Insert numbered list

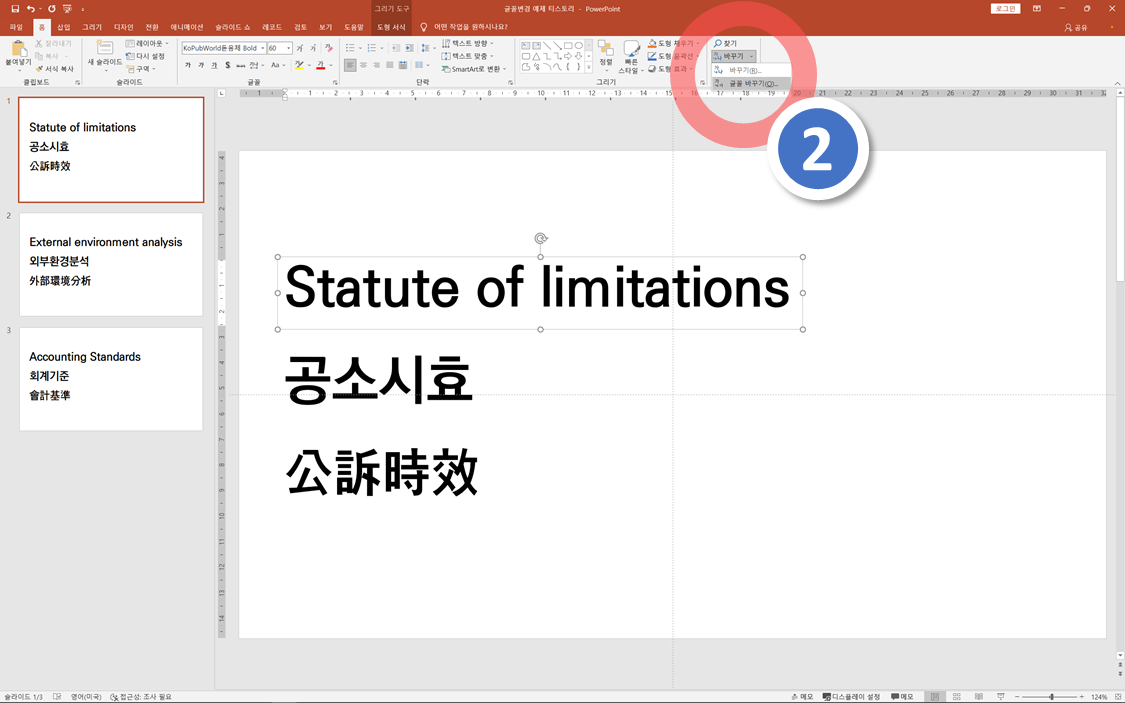(374, 48)
